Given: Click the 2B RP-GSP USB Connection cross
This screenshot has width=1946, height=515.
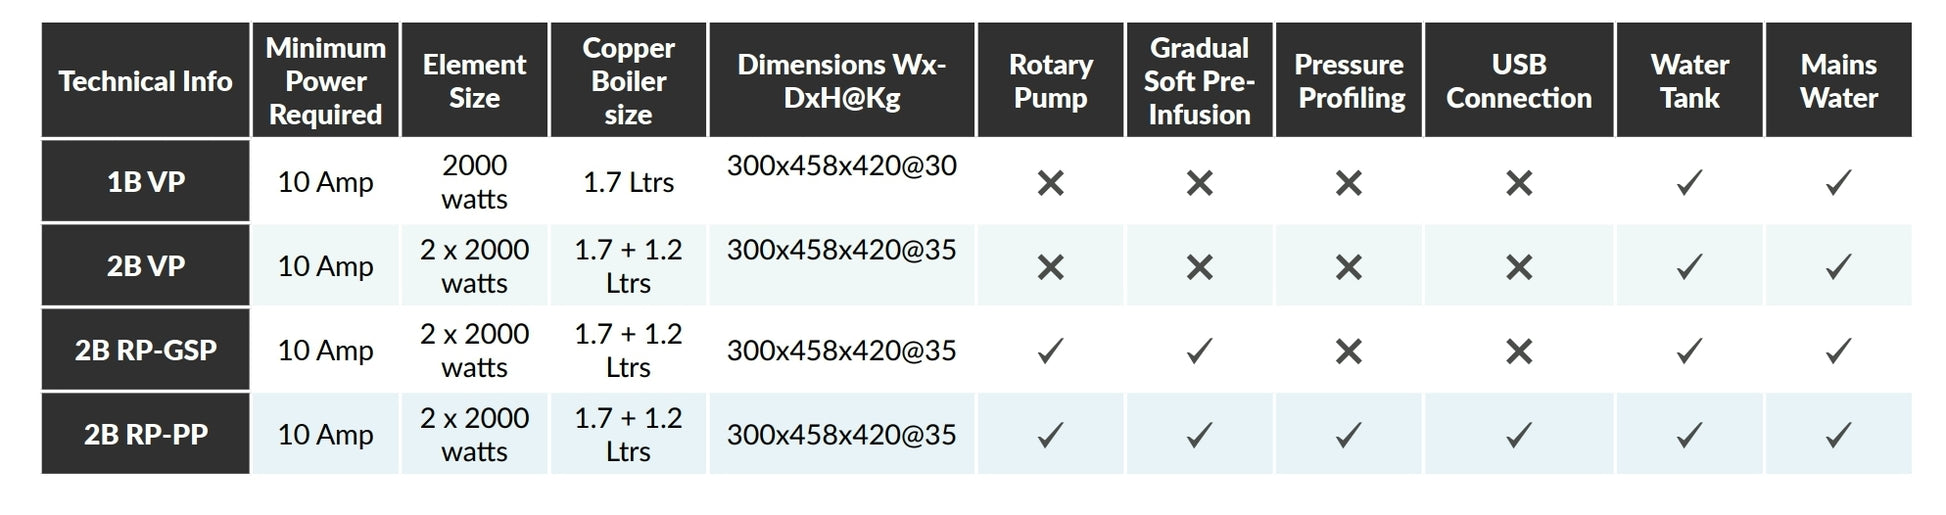Looking at the screenshot, I should (x=1519, y=351).
